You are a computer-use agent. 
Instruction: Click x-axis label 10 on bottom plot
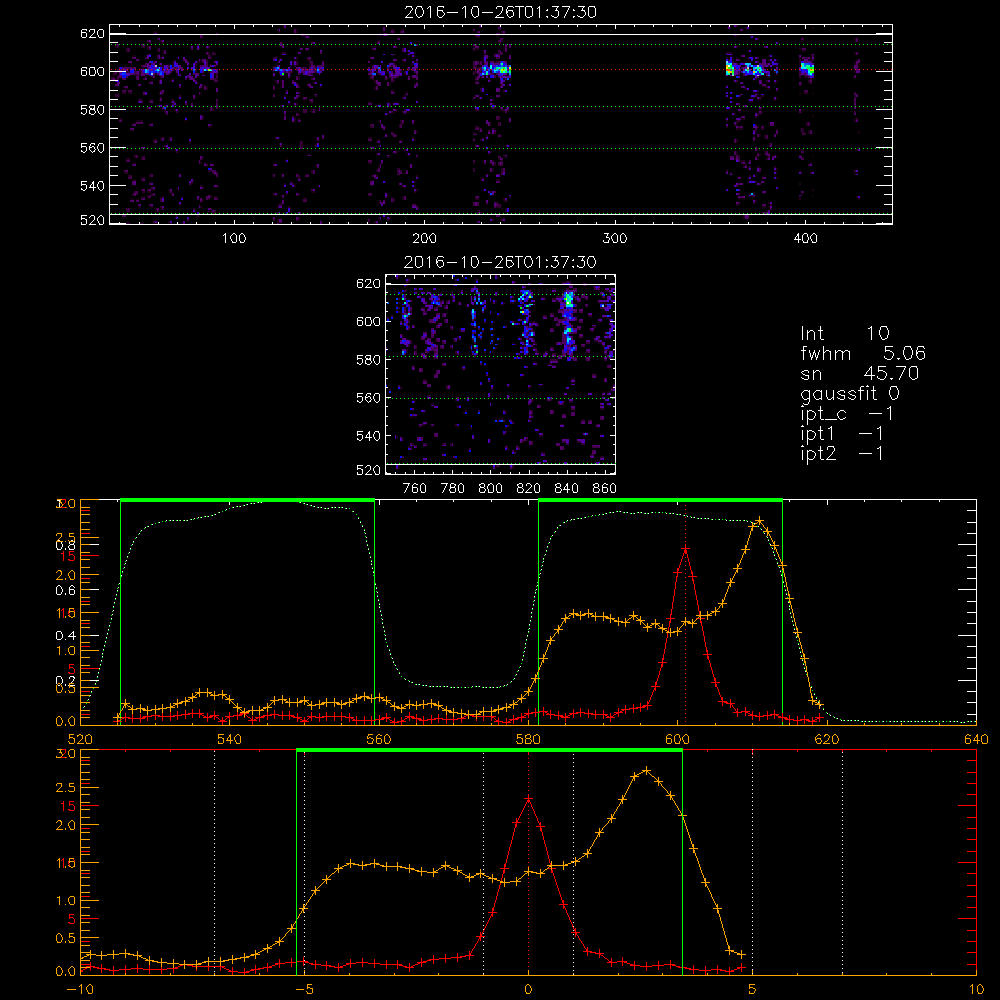[976, 990]
